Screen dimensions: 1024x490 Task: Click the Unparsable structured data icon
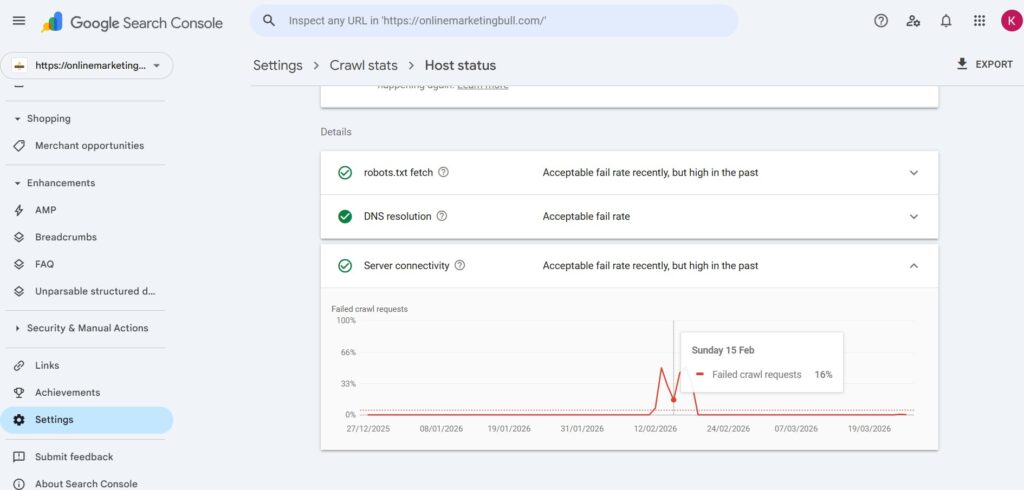click(x=19, y=291)
